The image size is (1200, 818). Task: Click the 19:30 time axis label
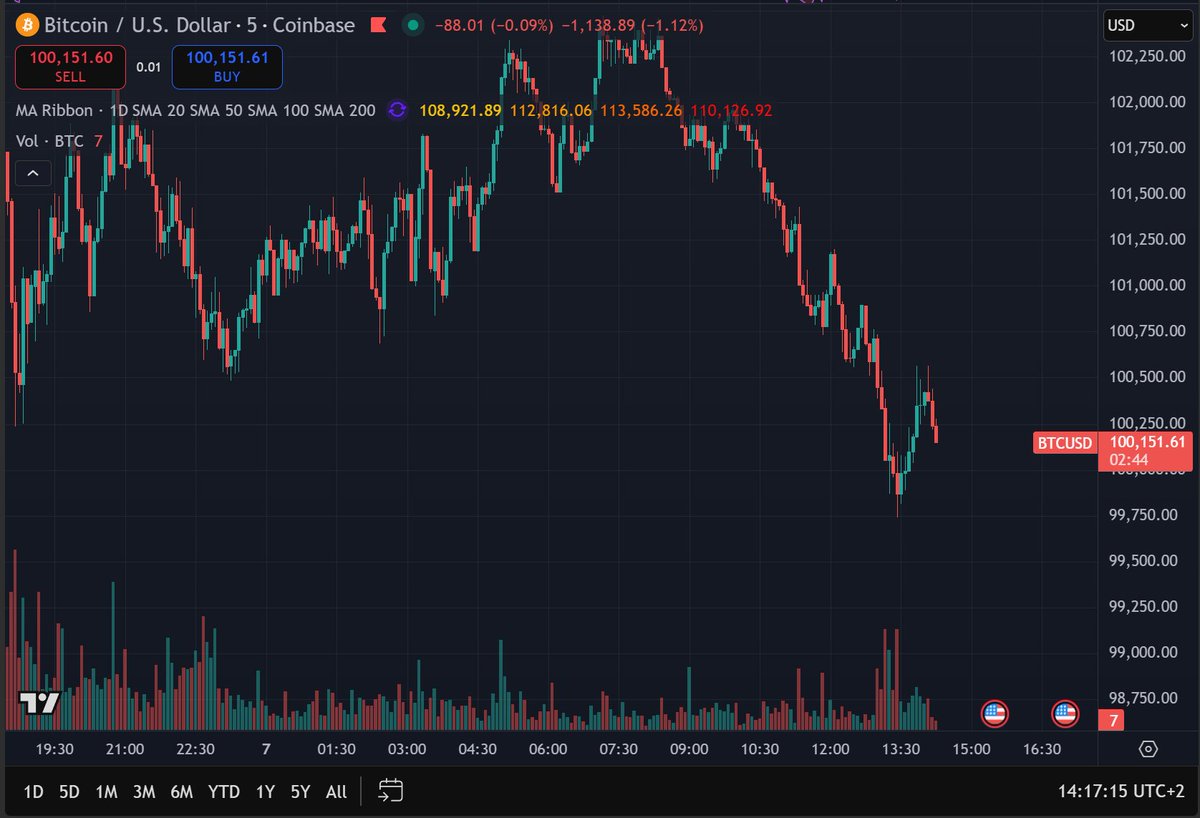coord(54,749)
